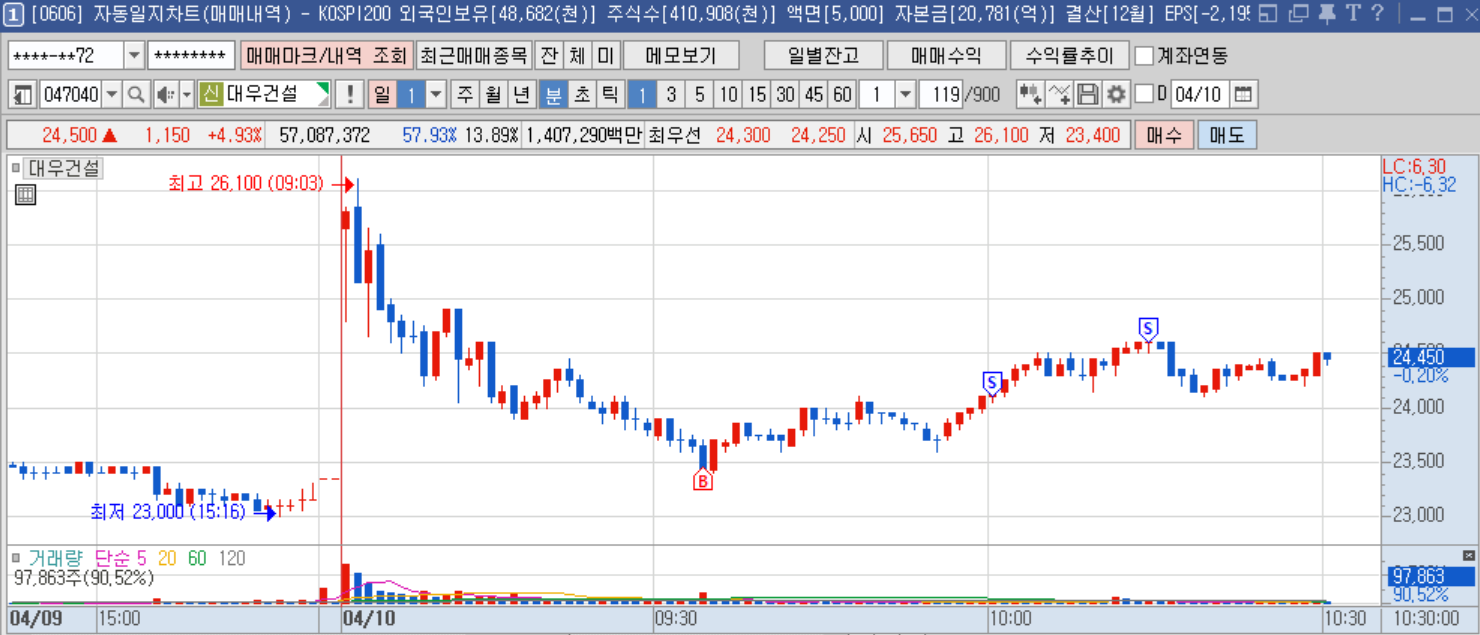Click the green 신 badge before 대우건설
Viewport: 1480px width, 635px height.
[x=210, y=95]
